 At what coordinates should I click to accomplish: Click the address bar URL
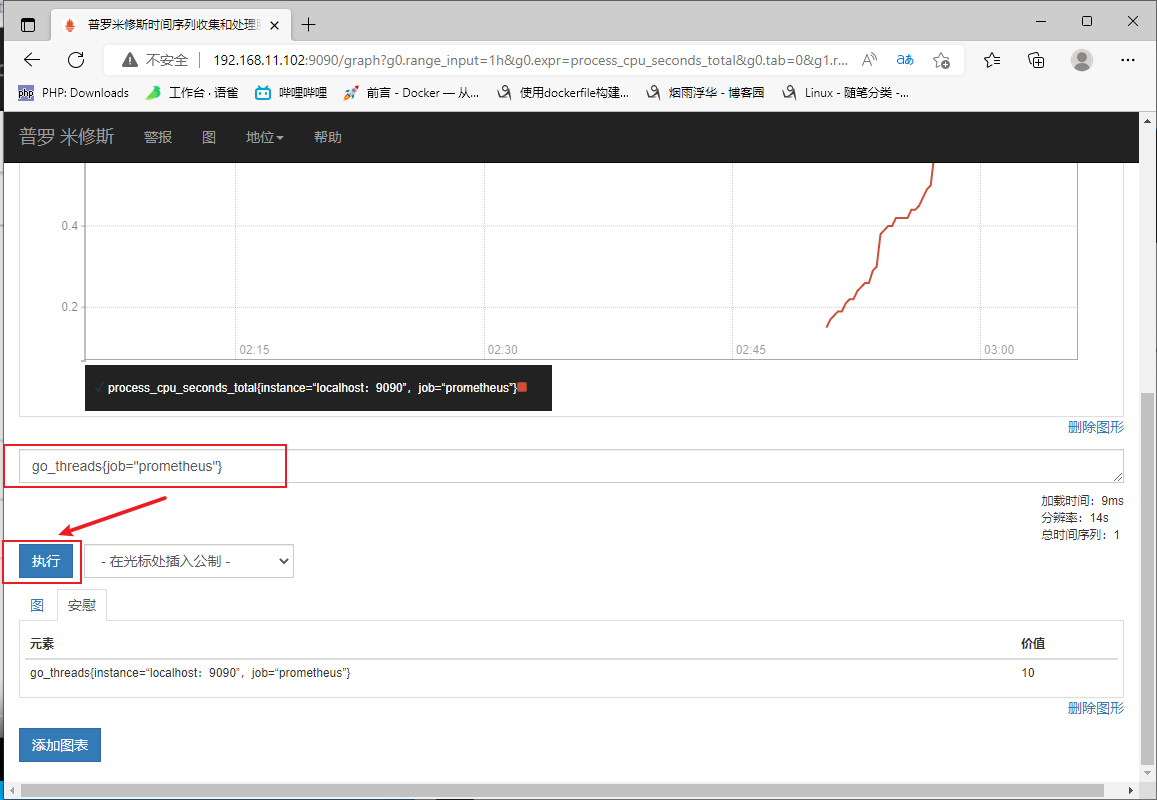coord(530,60)
